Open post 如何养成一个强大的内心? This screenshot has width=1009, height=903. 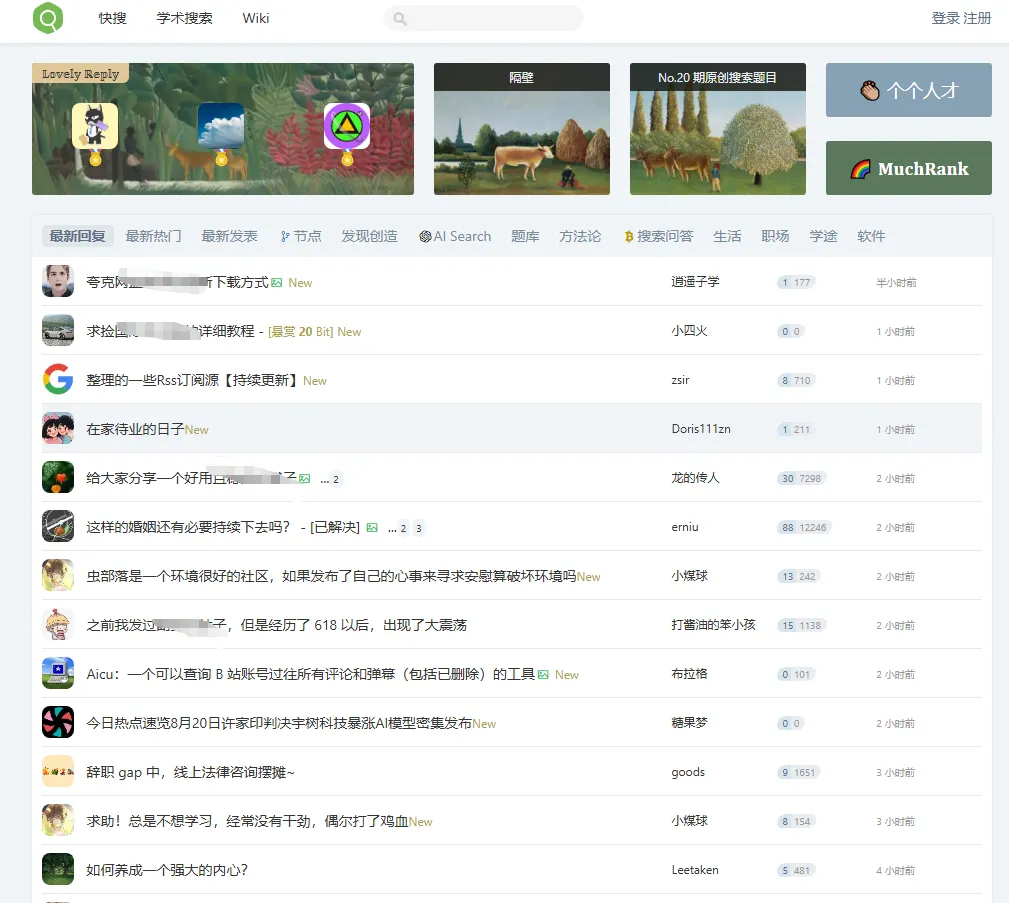[x=167, y=870]
